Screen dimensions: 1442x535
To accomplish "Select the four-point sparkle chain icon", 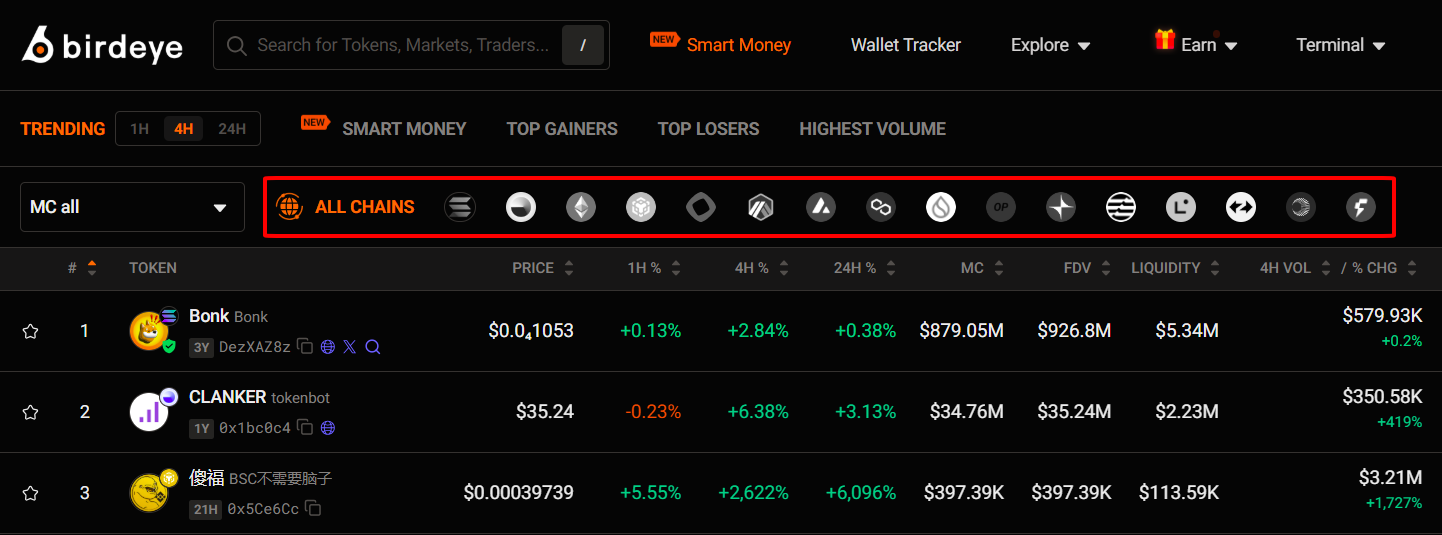I will point(1061,207).
